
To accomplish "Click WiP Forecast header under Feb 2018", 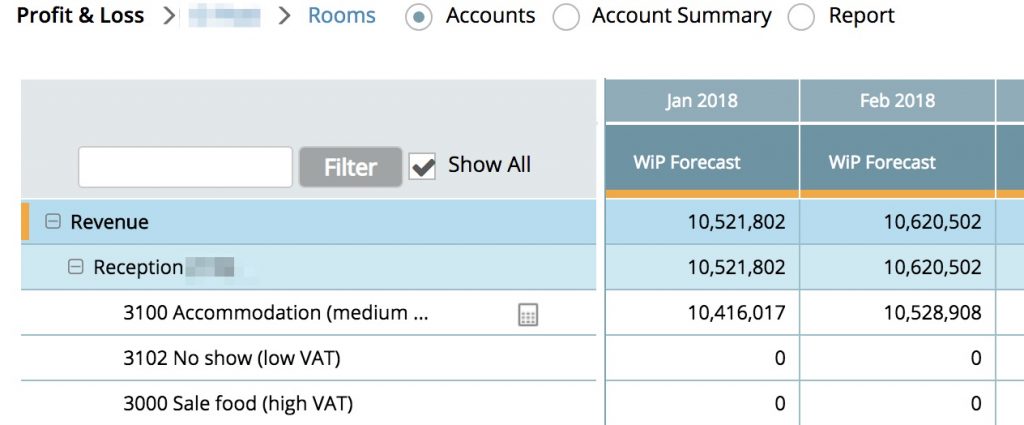I will [882, 162].
